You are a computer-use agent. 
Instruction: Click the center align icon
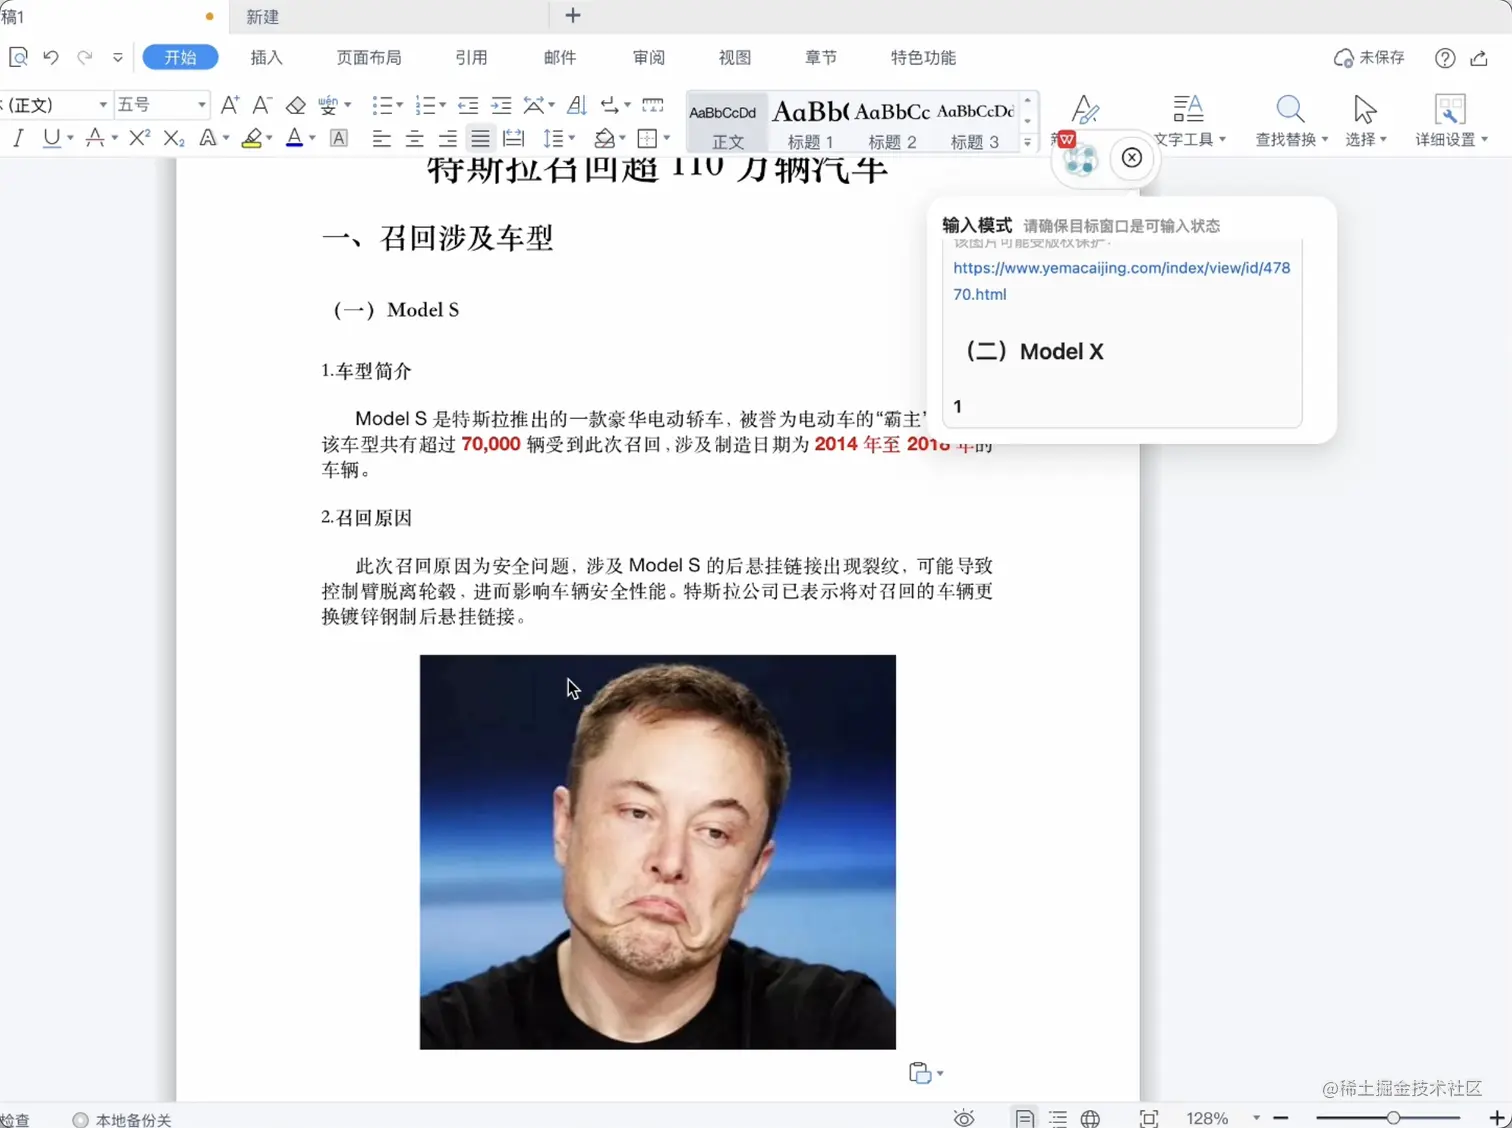pyautogui.click(x=414, y=138)
